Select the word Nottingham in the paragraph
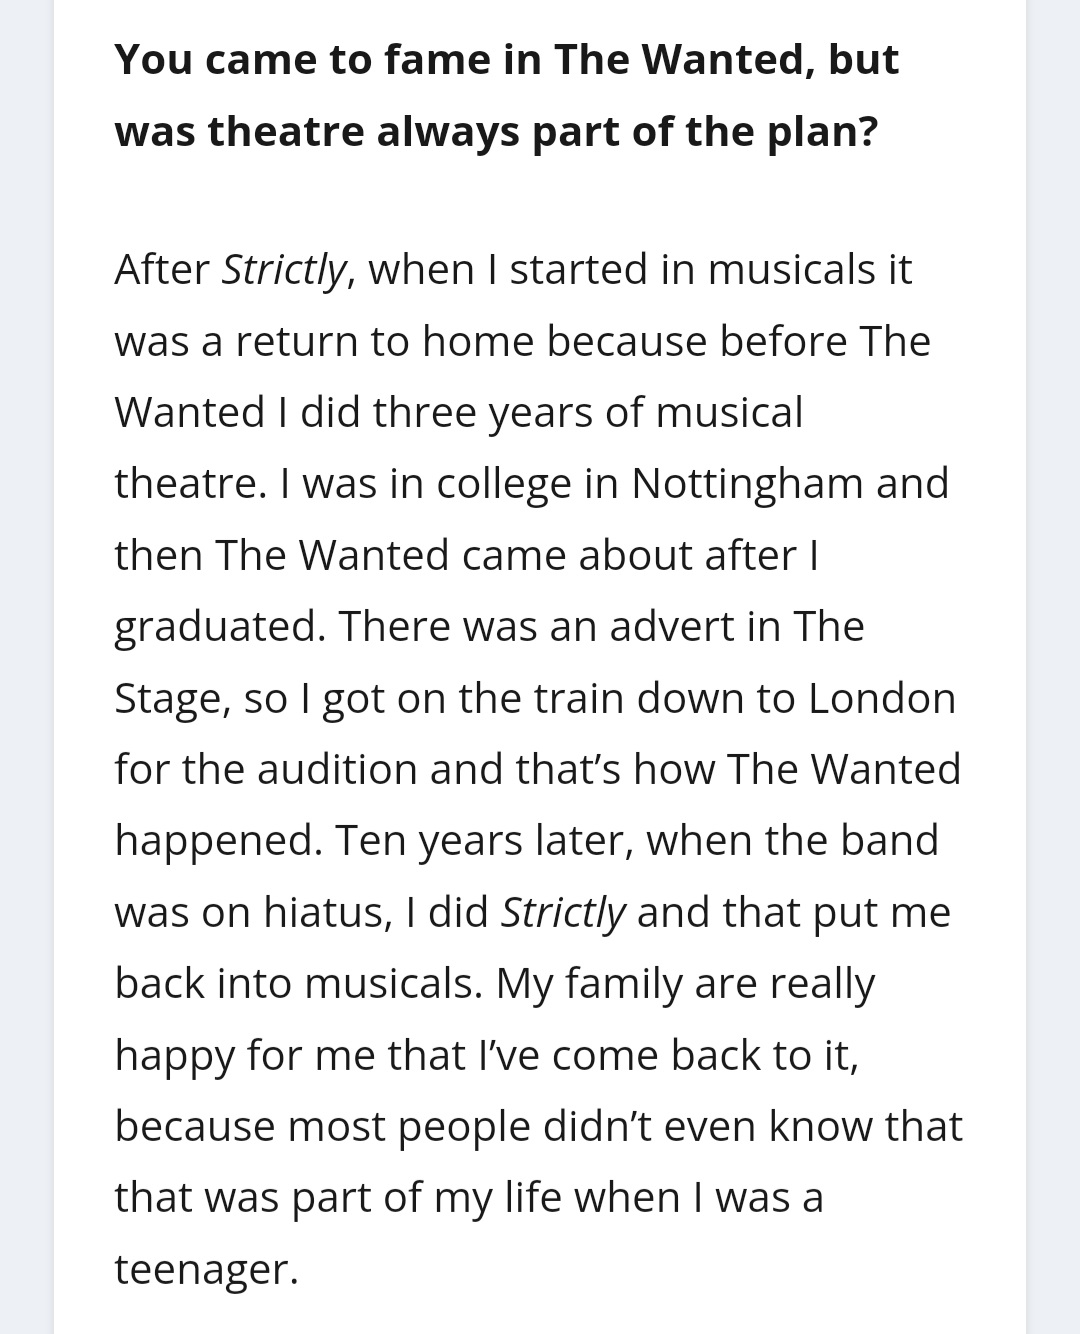This screenshot has width=1080, height=1334. coord(748,484)
